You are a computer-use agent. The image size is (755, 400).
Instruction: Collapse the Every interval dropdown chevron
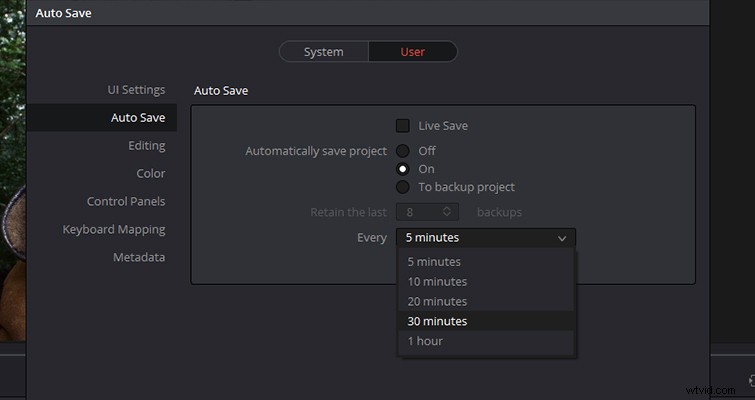pos(562,238)
